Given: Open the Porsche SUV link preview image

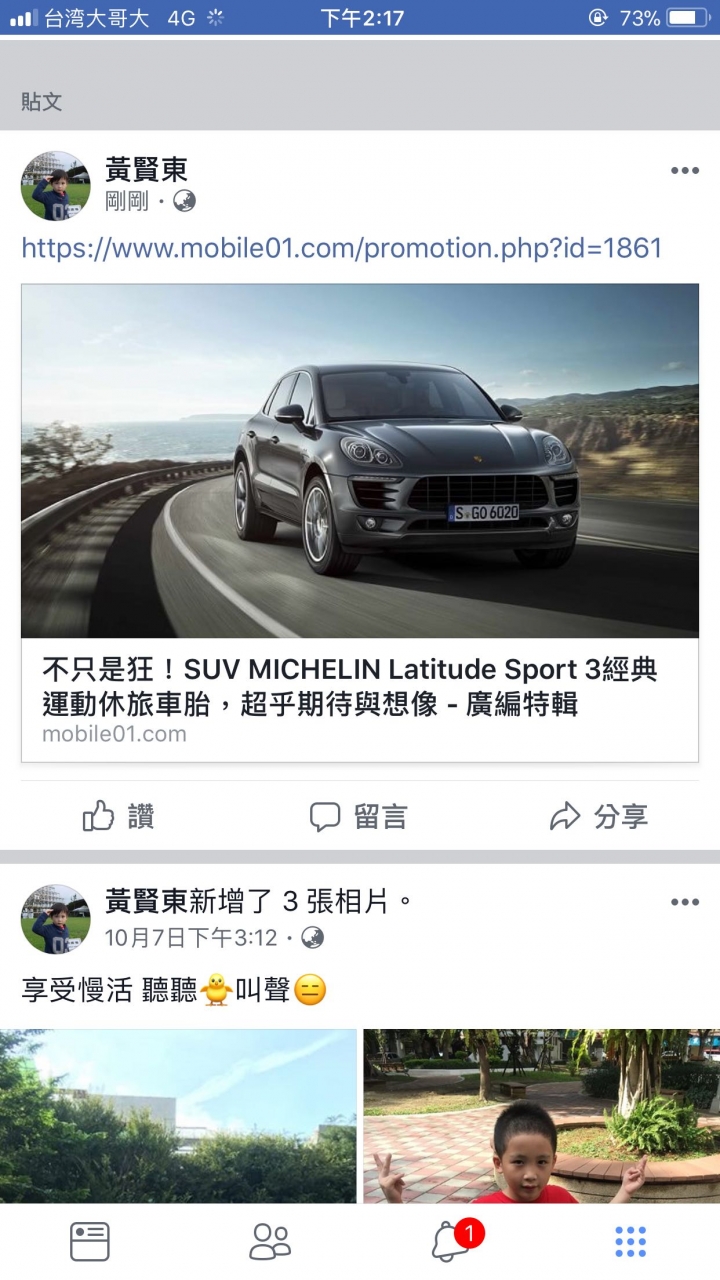Looking at the screenshot, I should click(360, 461).
